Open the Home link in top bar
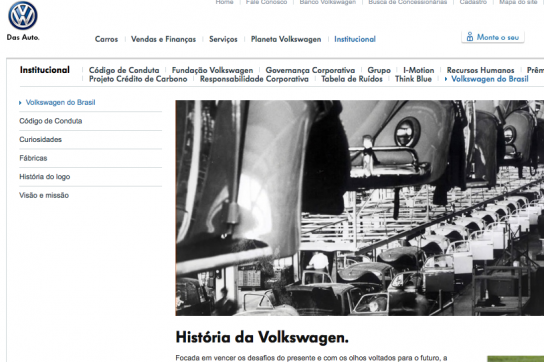The image size is (544, 362). pos(224,2)
